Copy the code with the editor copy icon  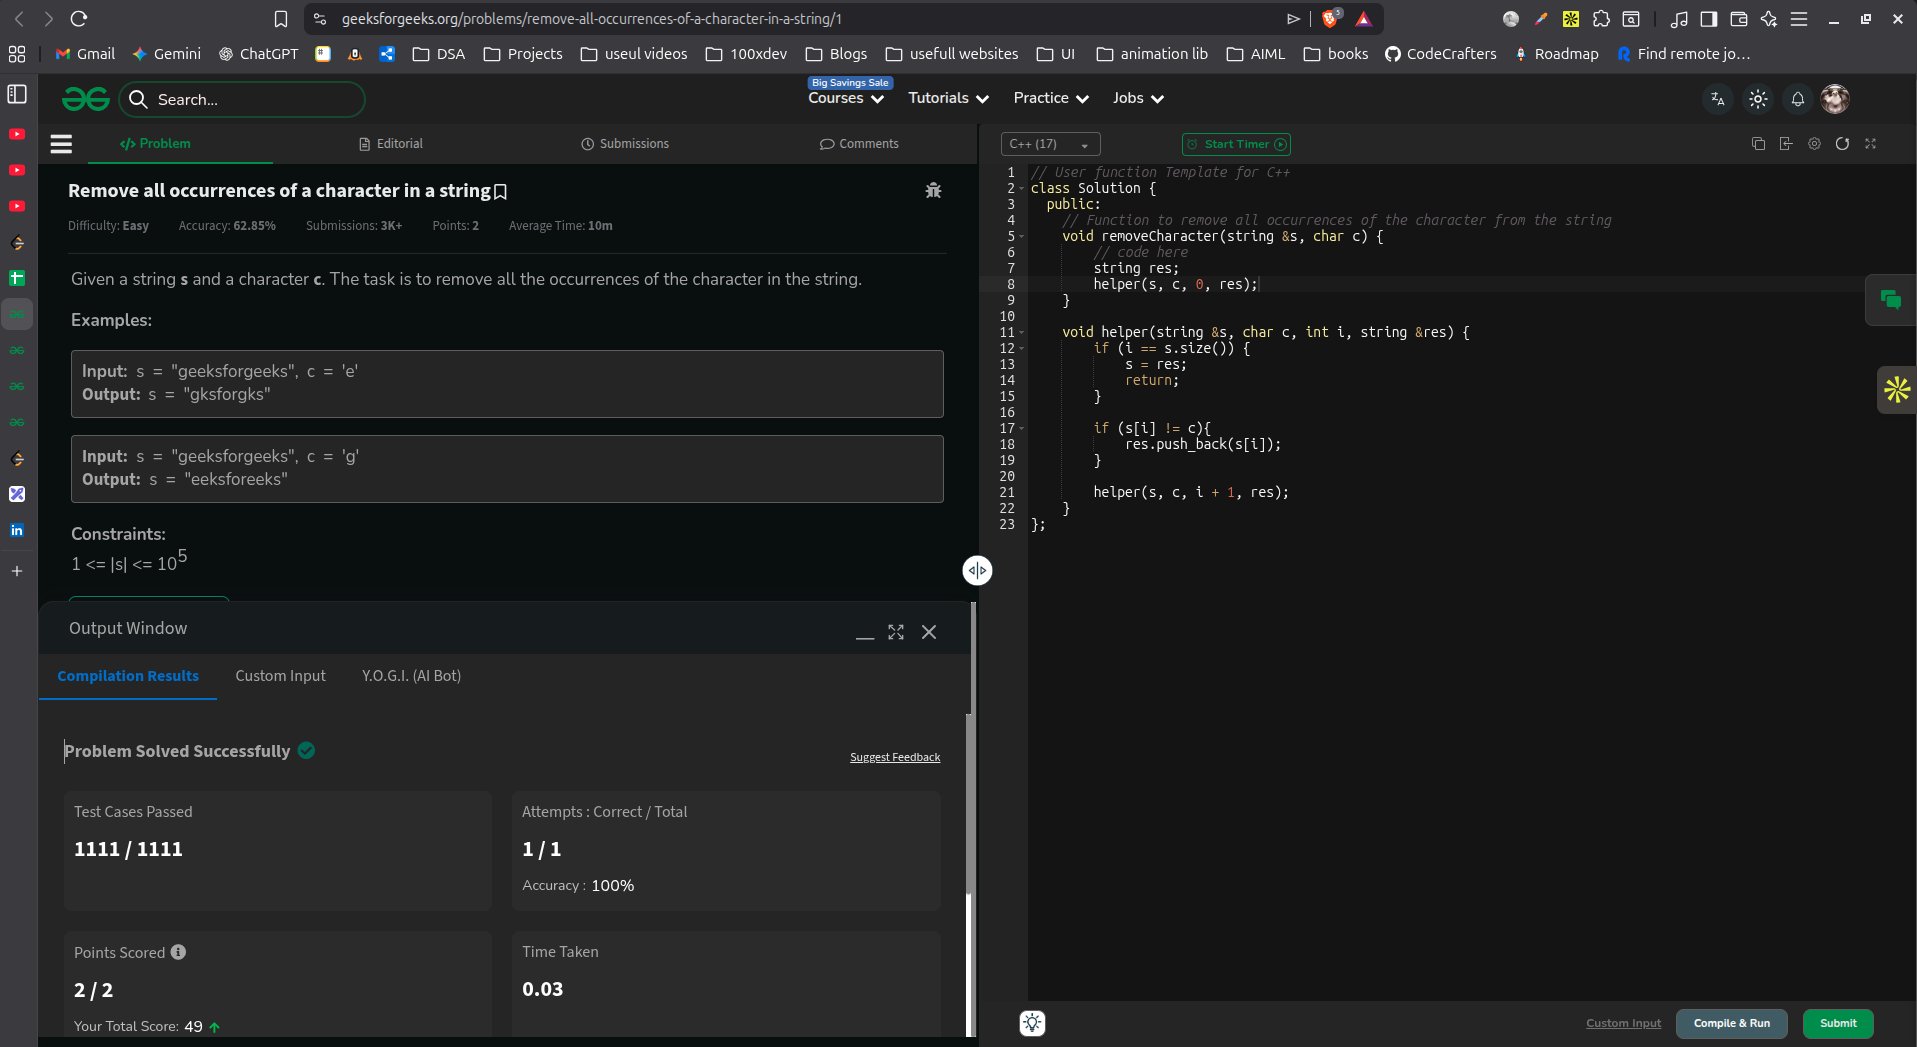1758,144
